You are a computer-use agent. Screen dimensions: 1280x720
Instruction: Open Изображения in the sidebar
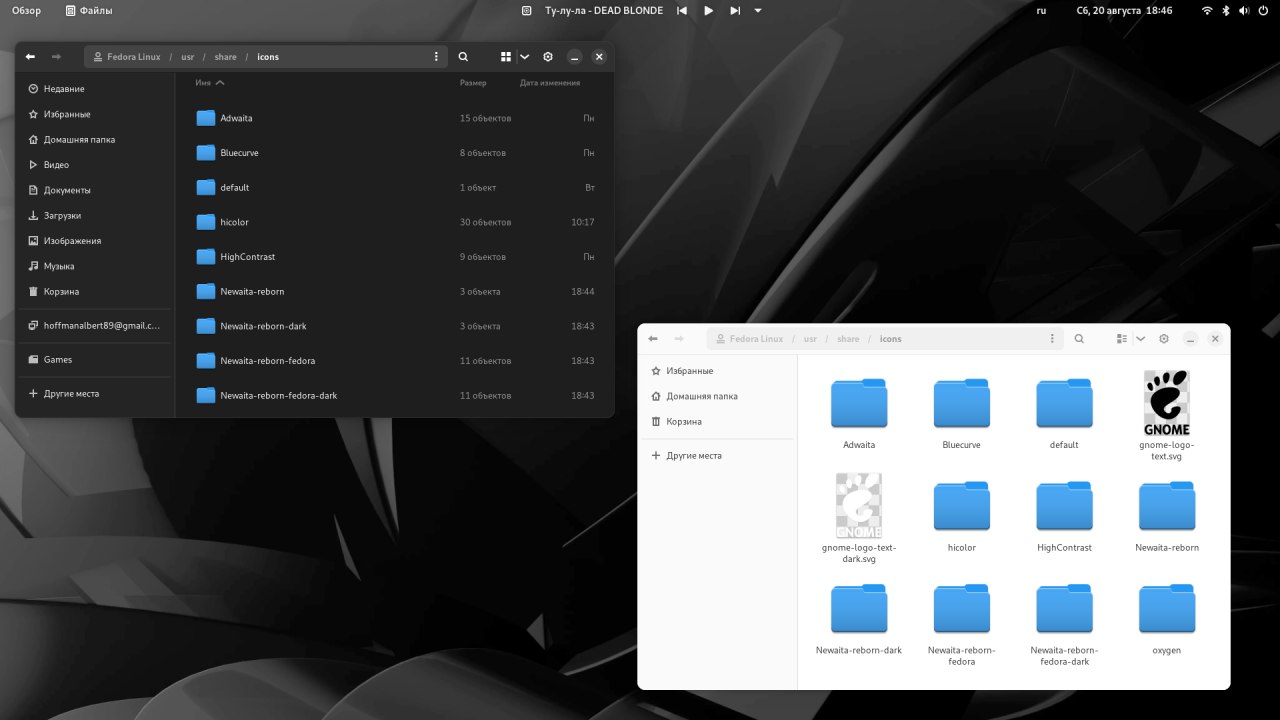pos(95,241)
